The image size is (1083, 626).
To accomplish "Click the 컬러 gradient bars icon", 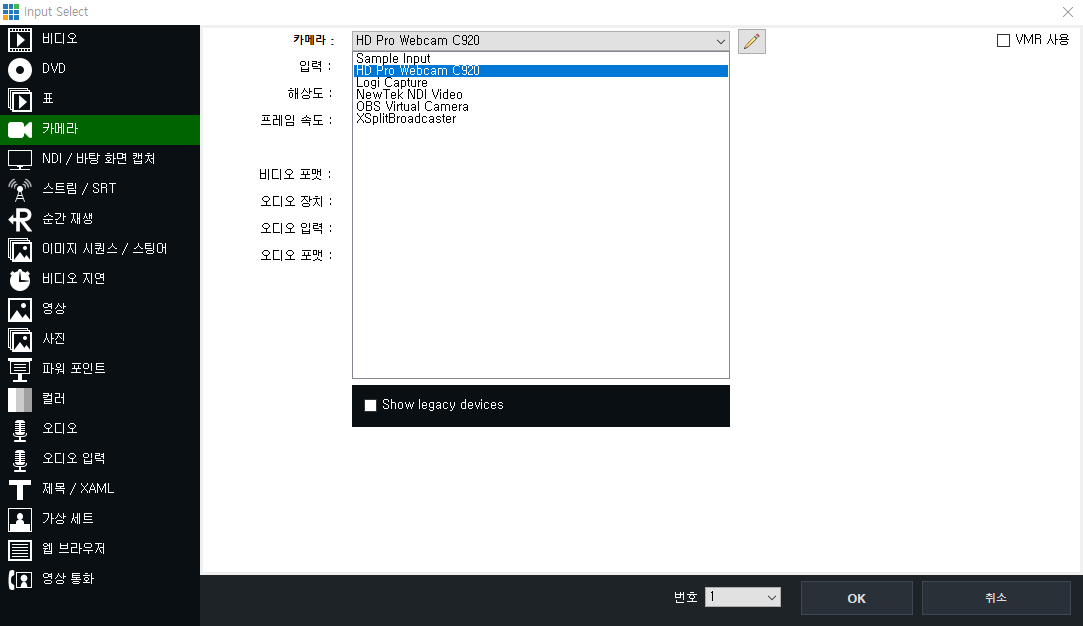I will tap(19, 399).
